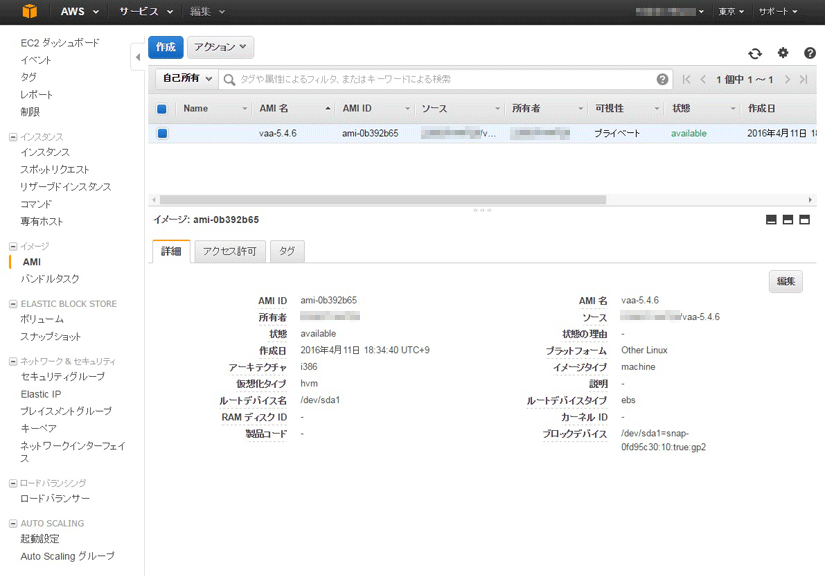Click the blue 作成 button
Screen dimensions: 825x577
tap(165, 47)
